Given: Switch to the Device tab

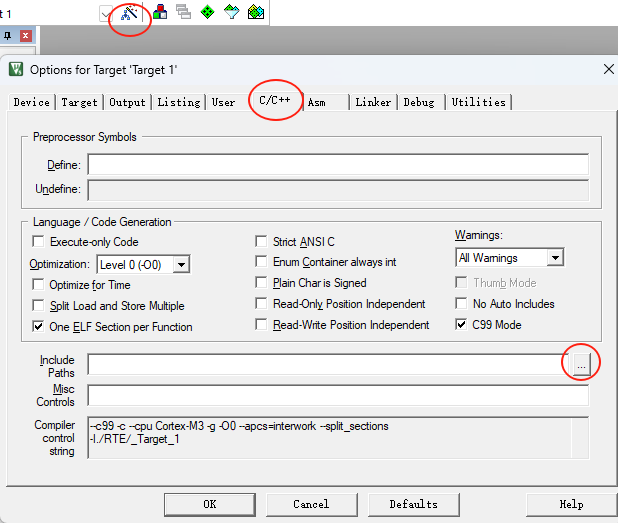Looking at the screenshot, I should (x=32, y=102).
